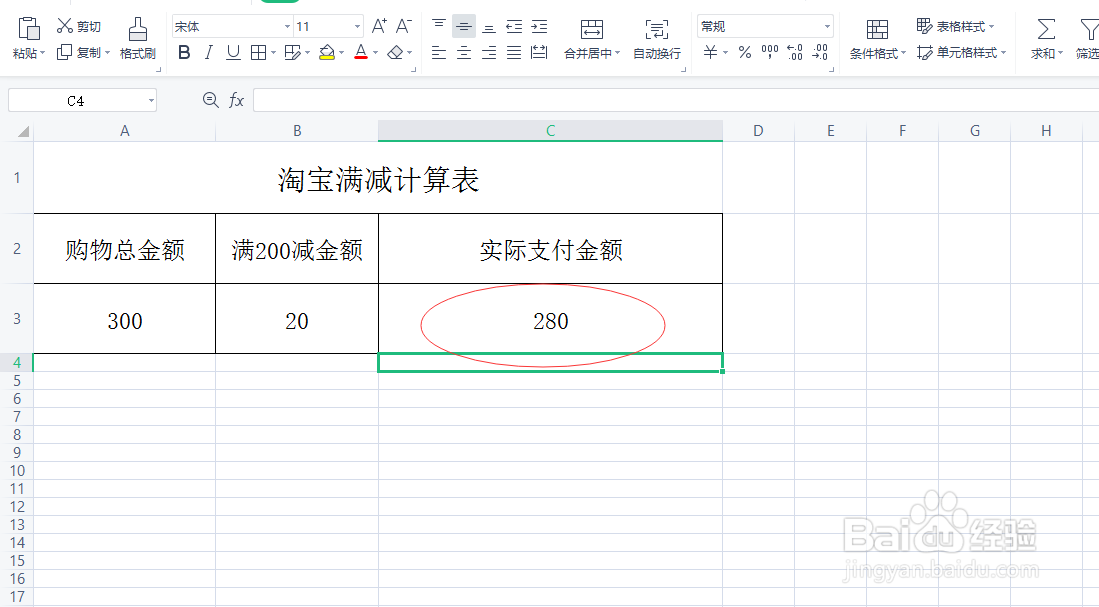Expand the 合并居中 dropdown arrow

pos(617,53)
